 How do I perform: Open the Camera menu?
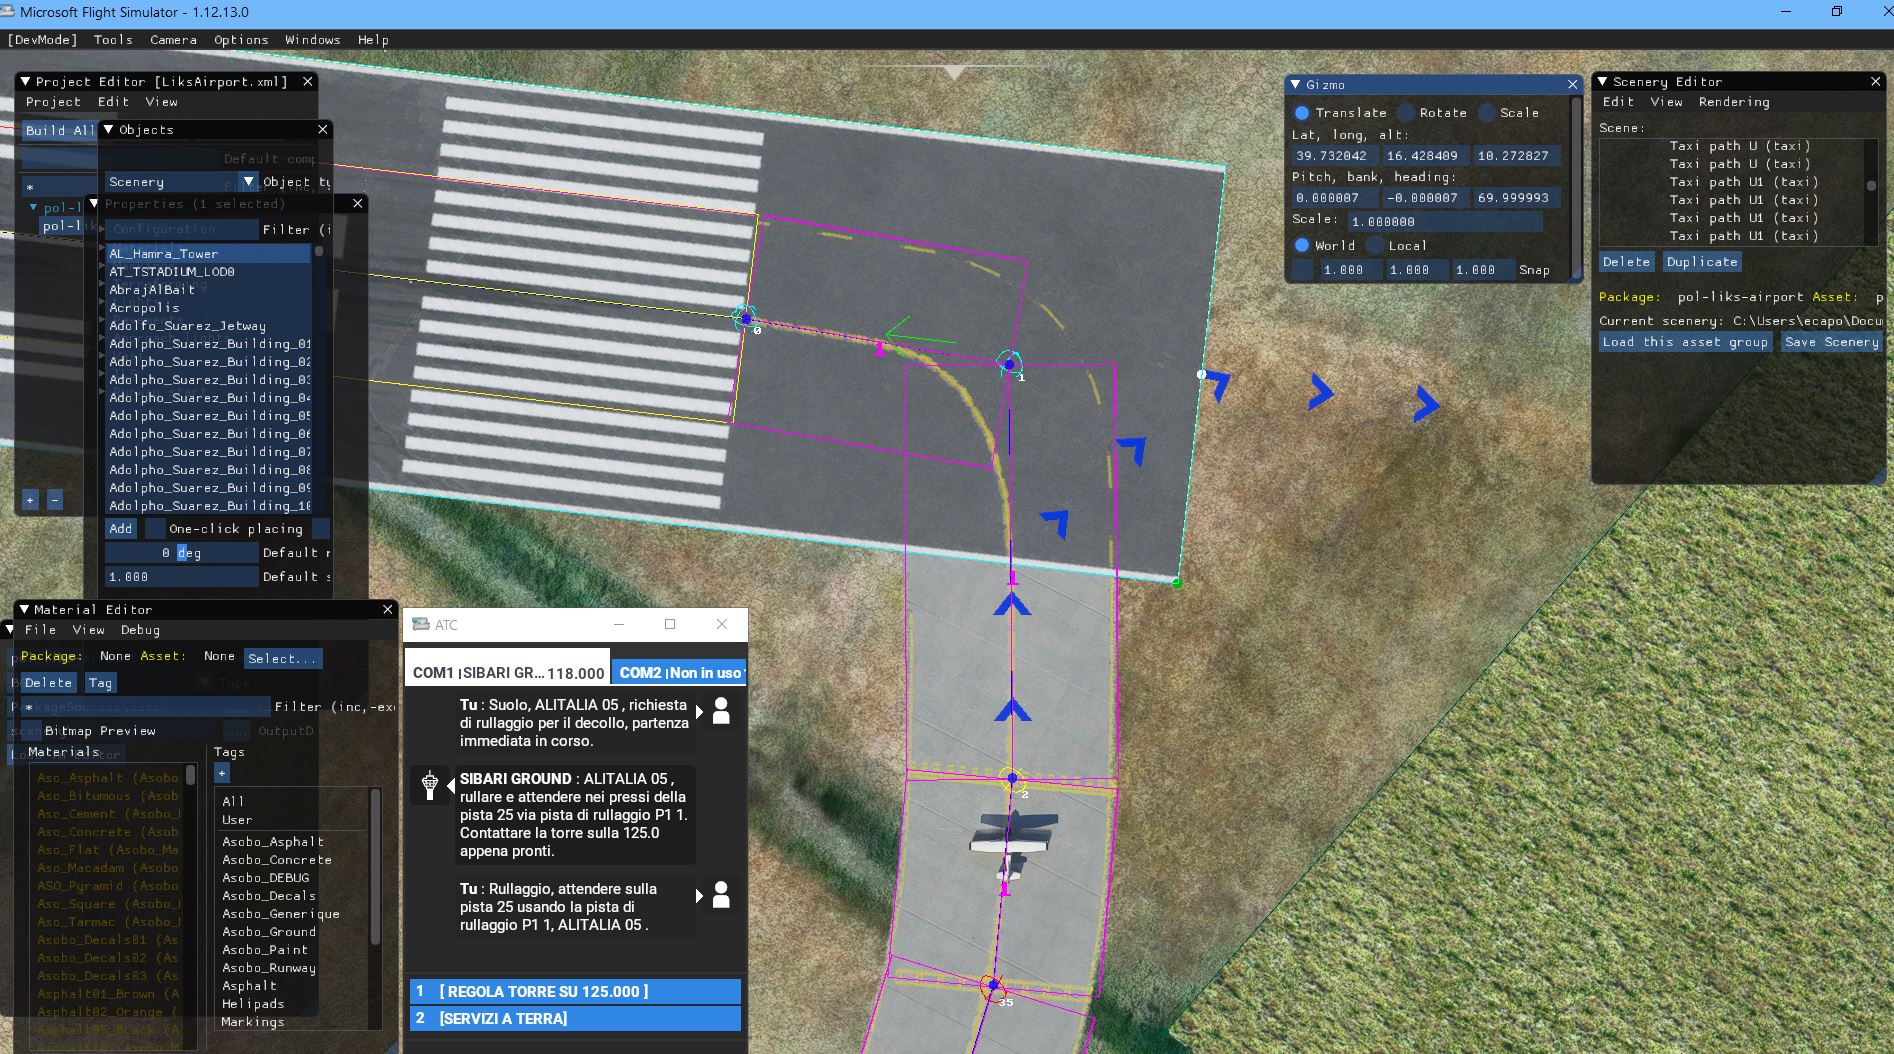click(x=173, y=40)
